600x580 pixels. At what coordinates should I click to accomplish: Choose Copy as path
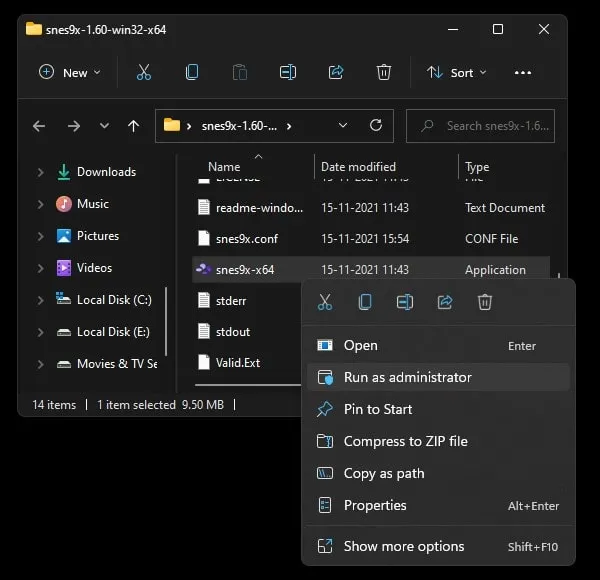439,473
